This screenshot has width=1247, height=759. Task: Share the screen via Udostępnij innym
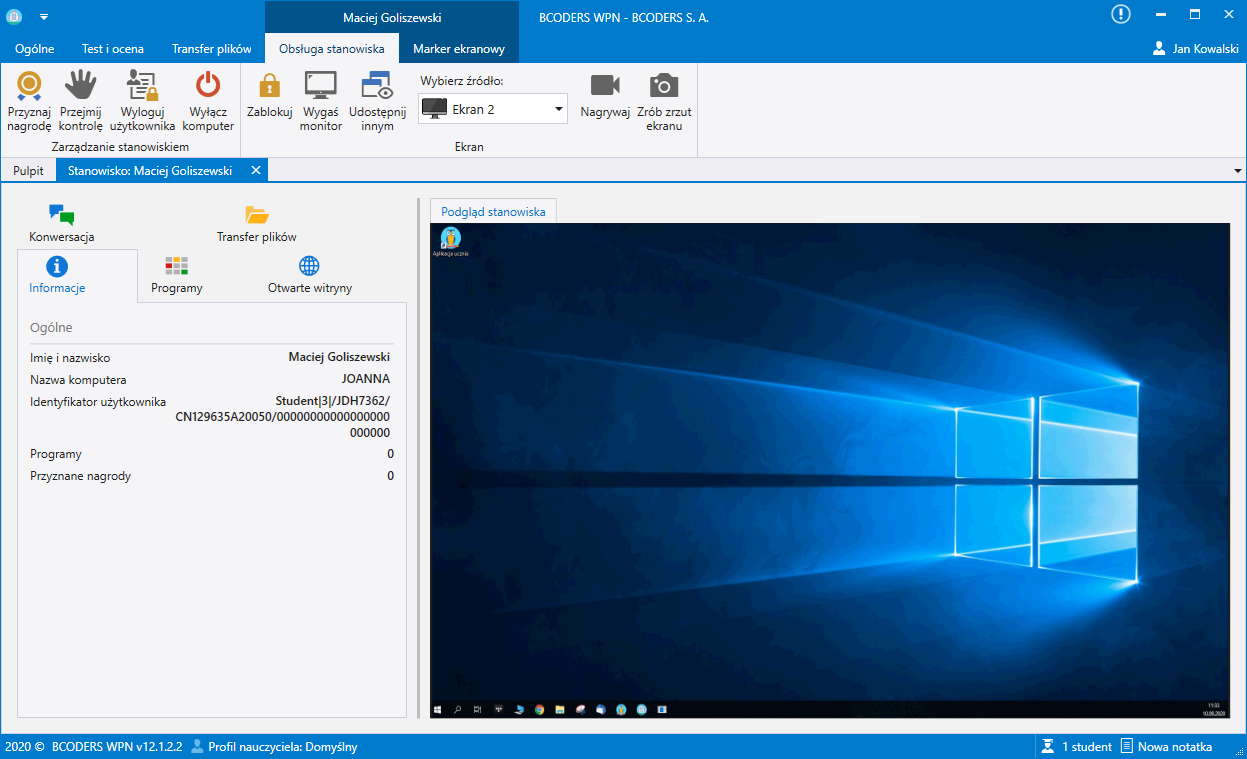coord(377,102)
